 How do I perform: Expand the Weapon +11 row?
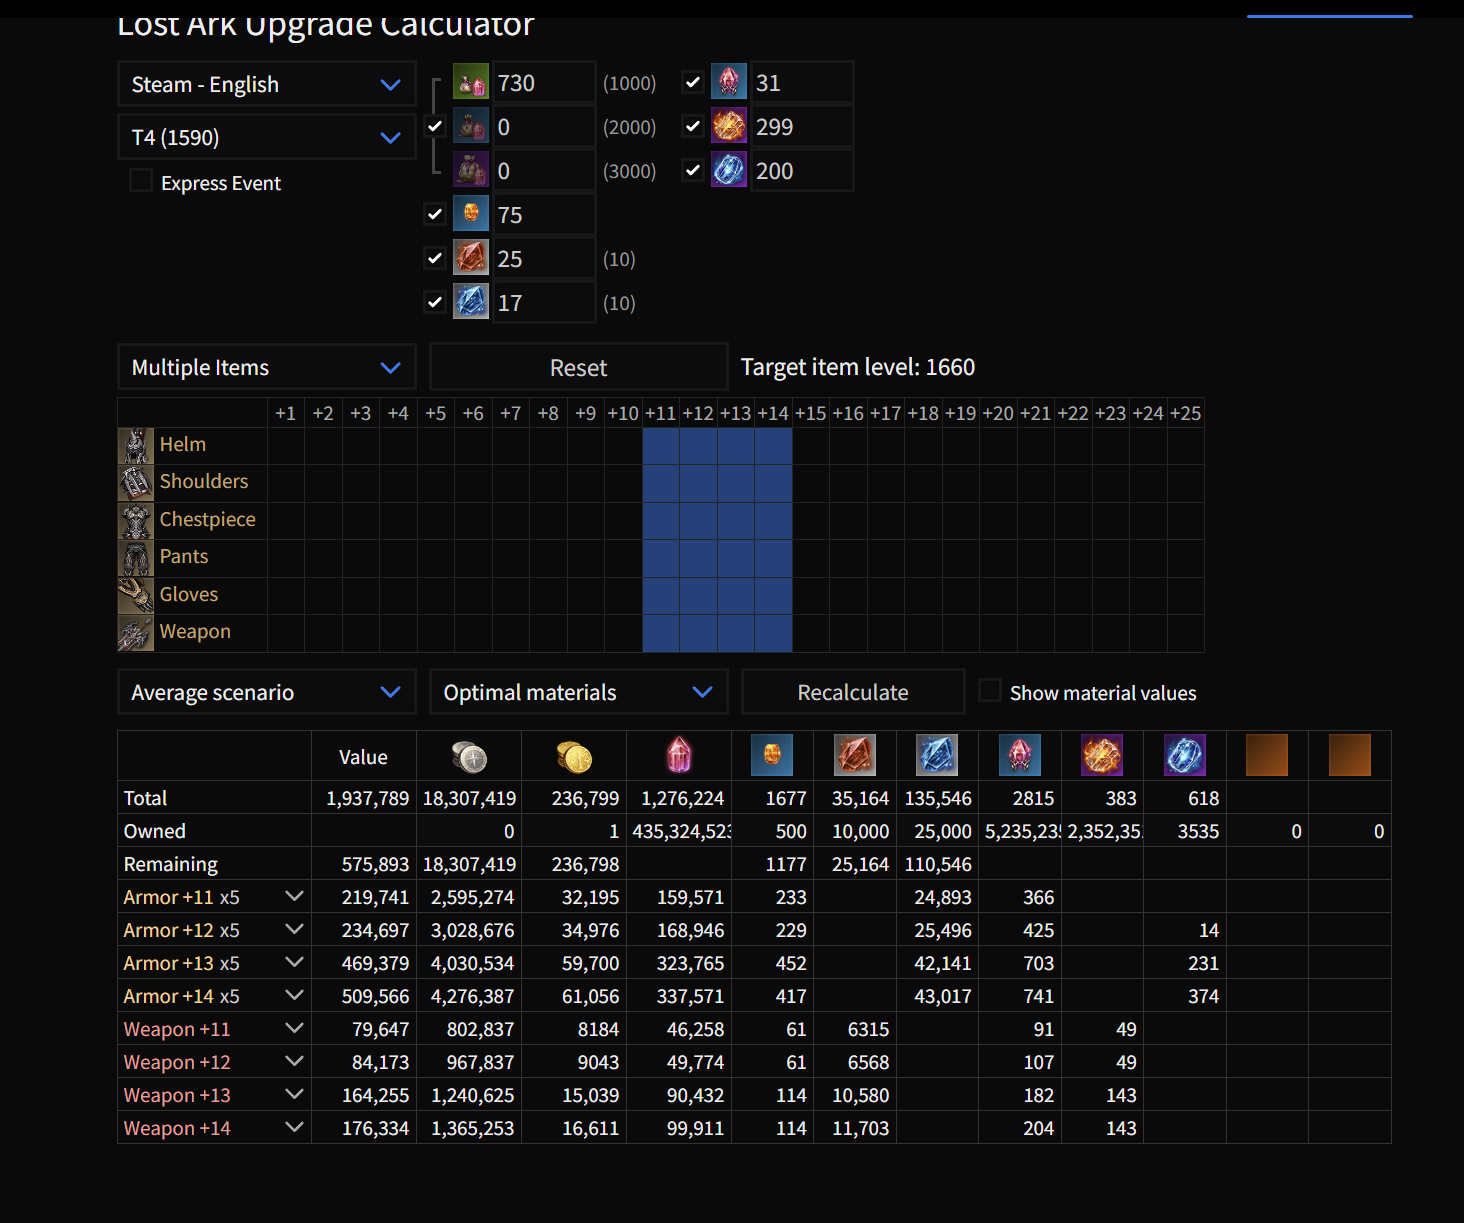[x=294, y=1028]
